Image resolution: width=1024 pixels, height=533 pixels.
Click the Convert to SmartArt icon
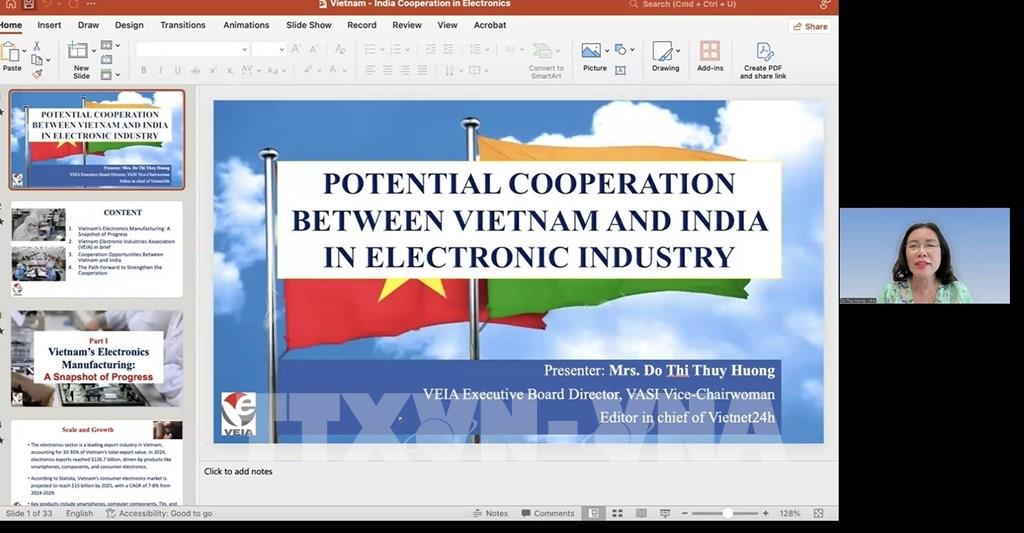pyautogui.click(x=542, y=50)
